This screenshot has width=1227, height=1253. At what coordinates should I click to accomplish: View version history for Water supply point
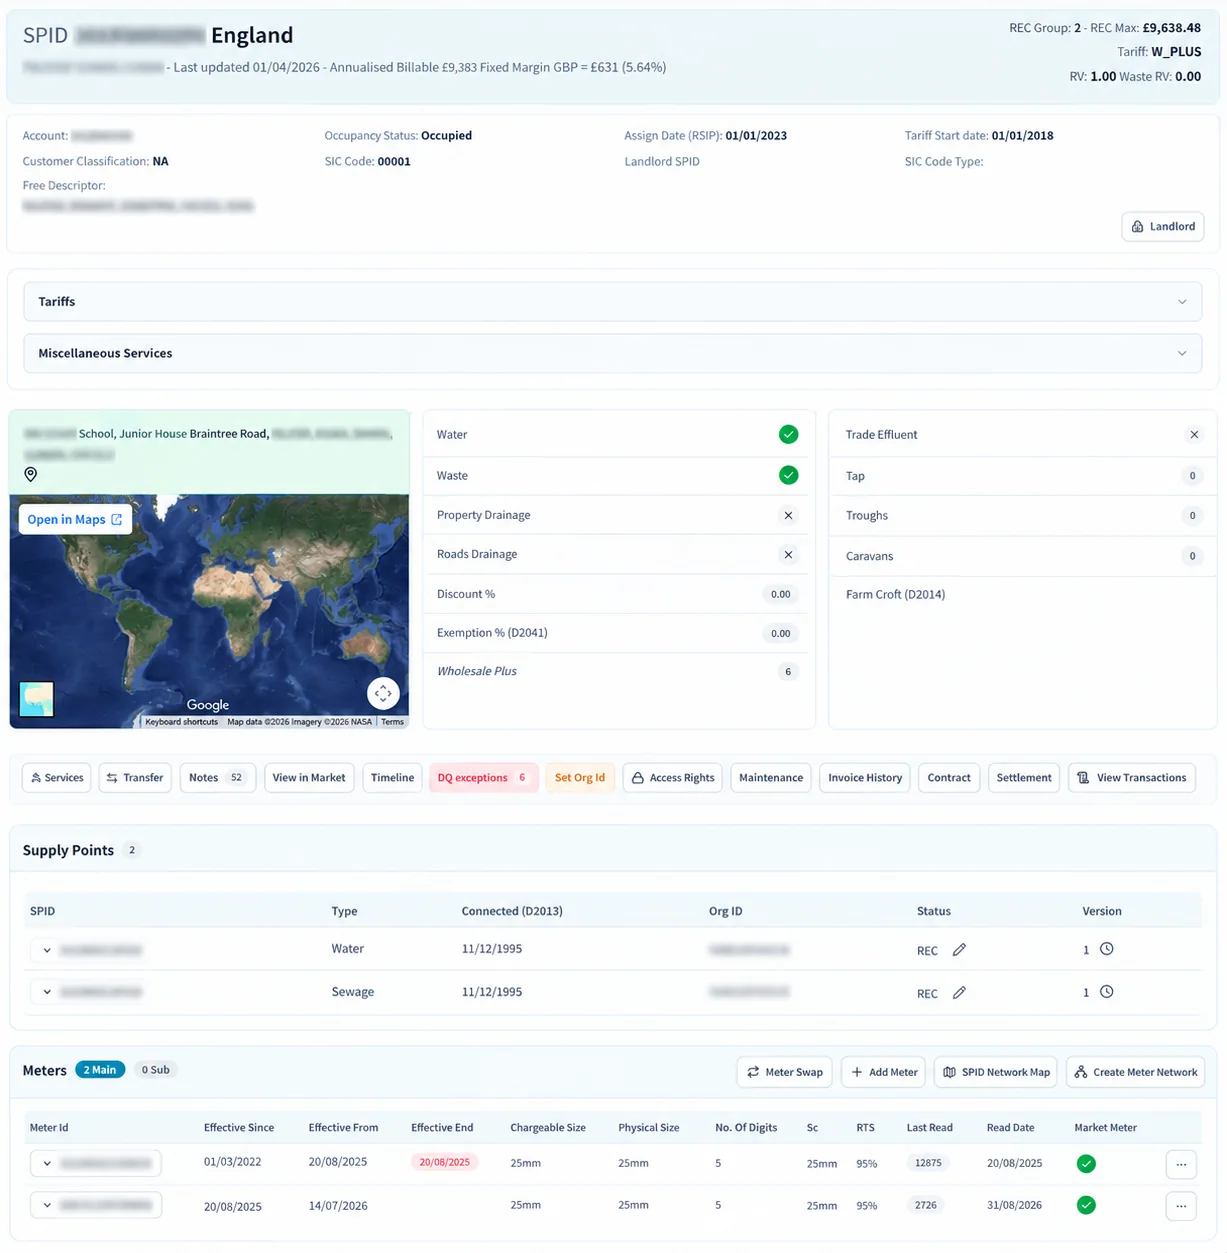(x=1107, y=949)
